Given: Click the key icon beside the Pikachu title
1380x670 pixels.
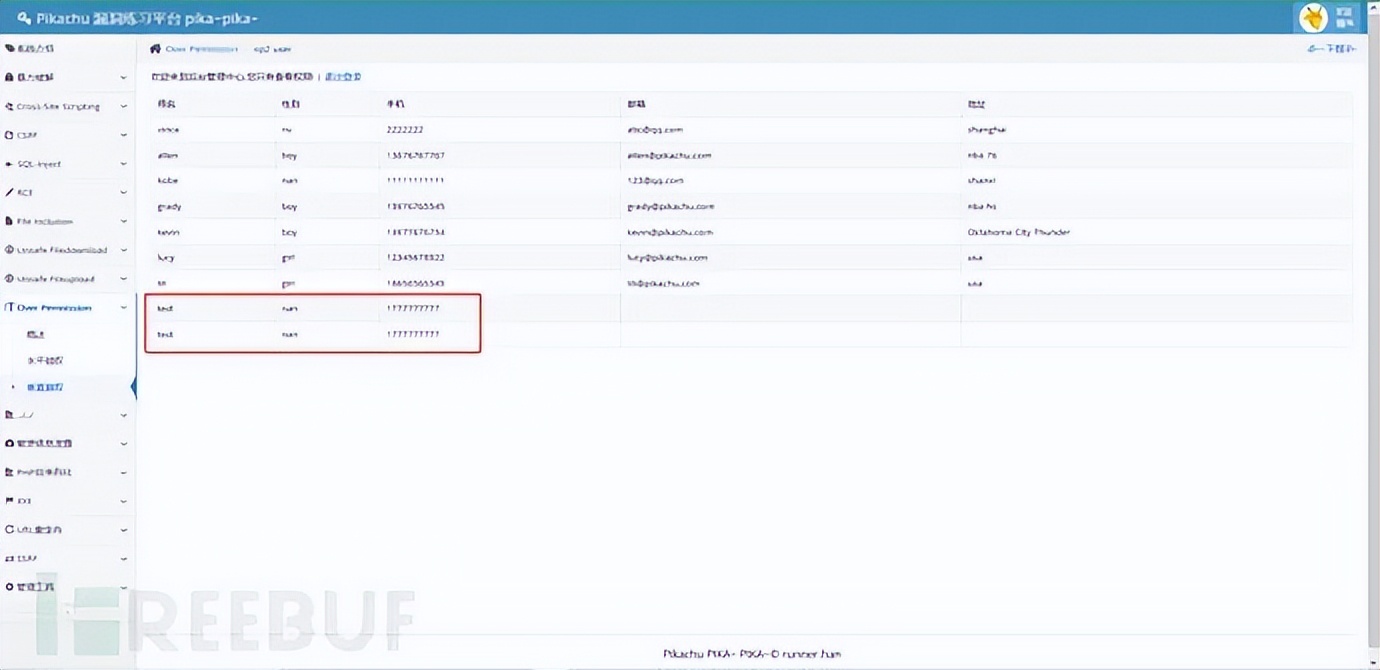Looking at the screenshot, I should click(x=24, y=18).
